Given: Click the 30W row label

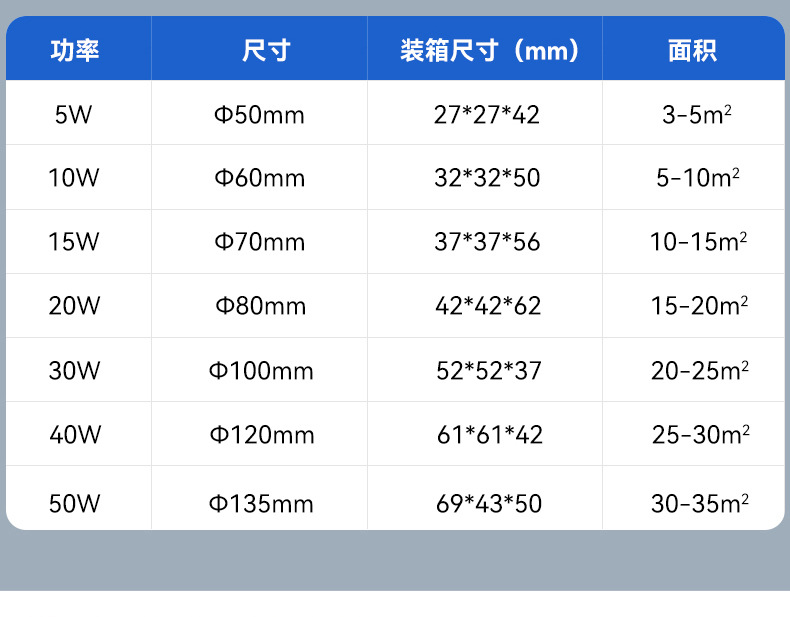Looking at the screenshot, I should [x=74, y=371].
